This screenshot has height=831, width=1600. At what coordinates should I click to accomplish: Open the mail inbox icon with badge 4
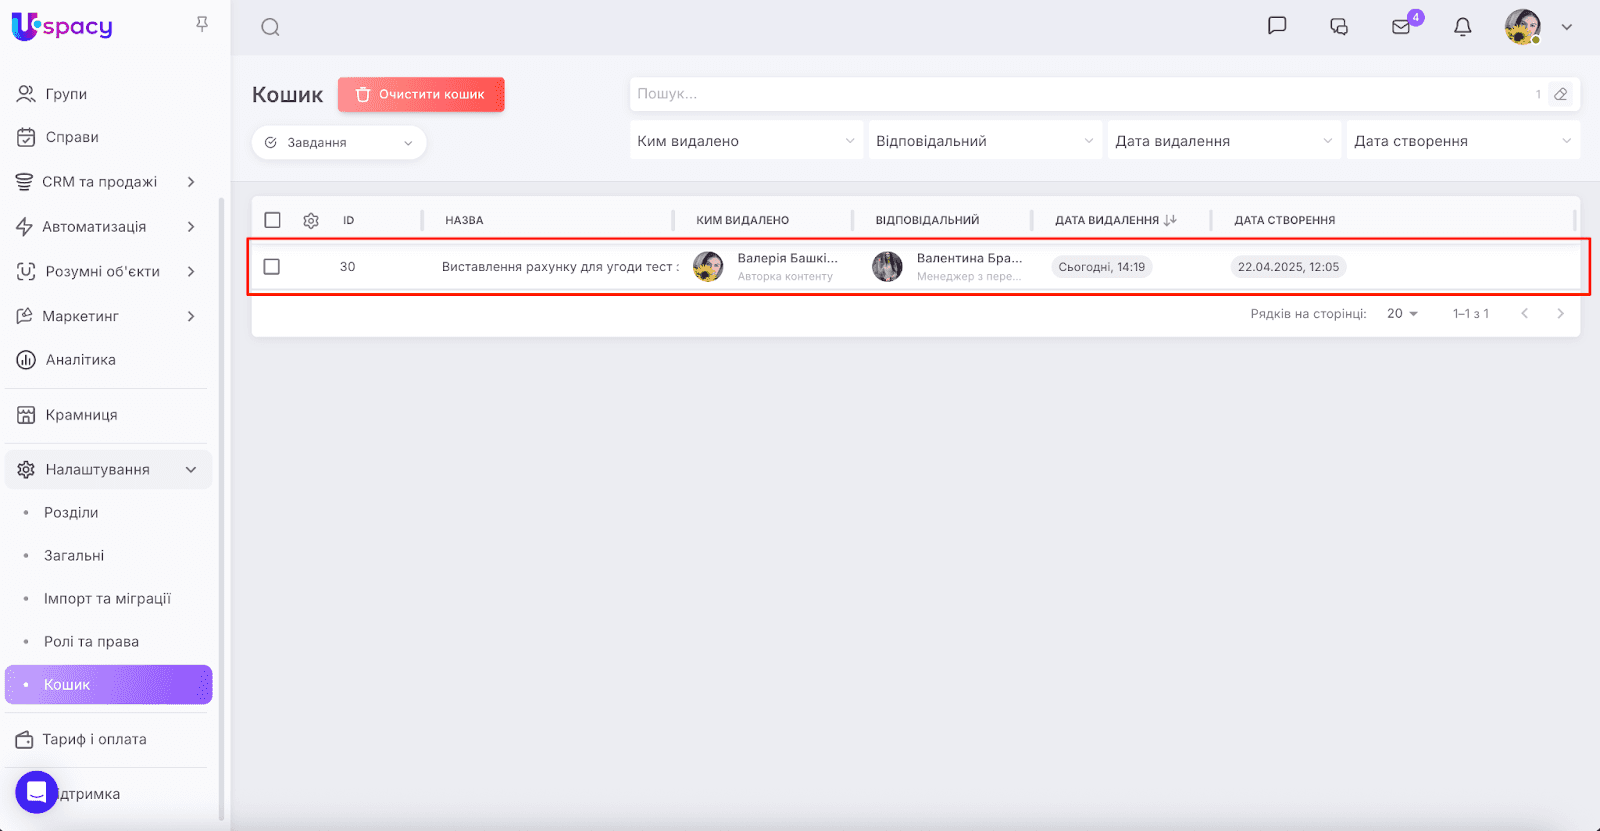1402,27
